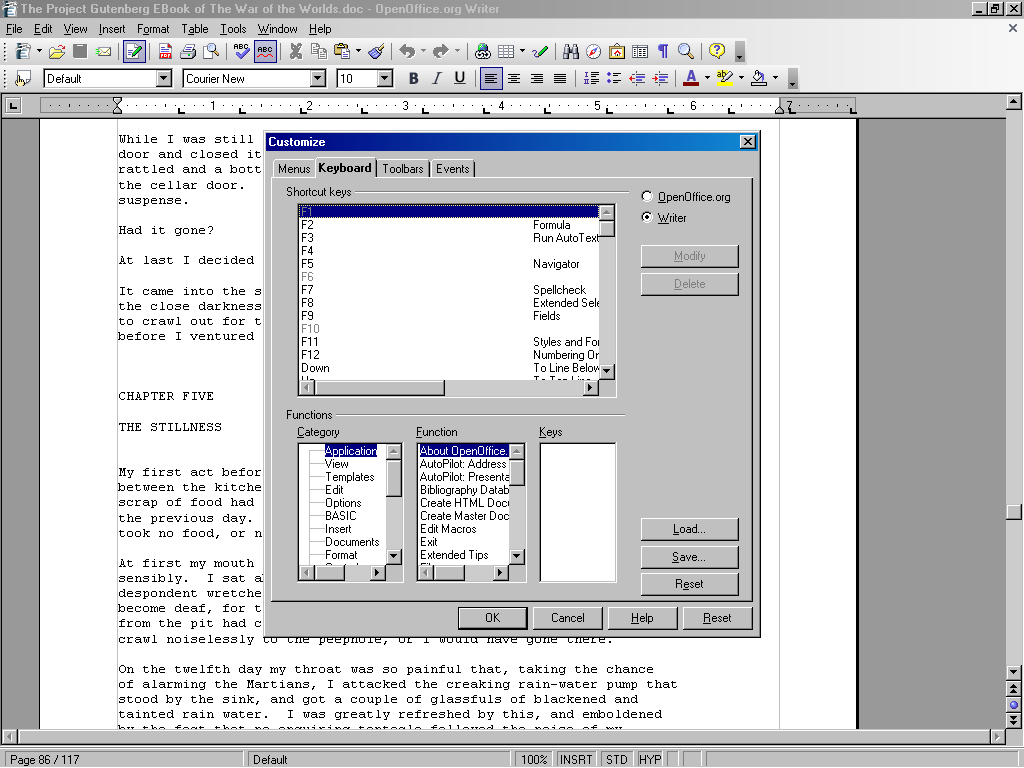This screenshot has width=1024, height=768.
Task: Click the Print icon in the toolbar
Action: click(x=187, y=51)
